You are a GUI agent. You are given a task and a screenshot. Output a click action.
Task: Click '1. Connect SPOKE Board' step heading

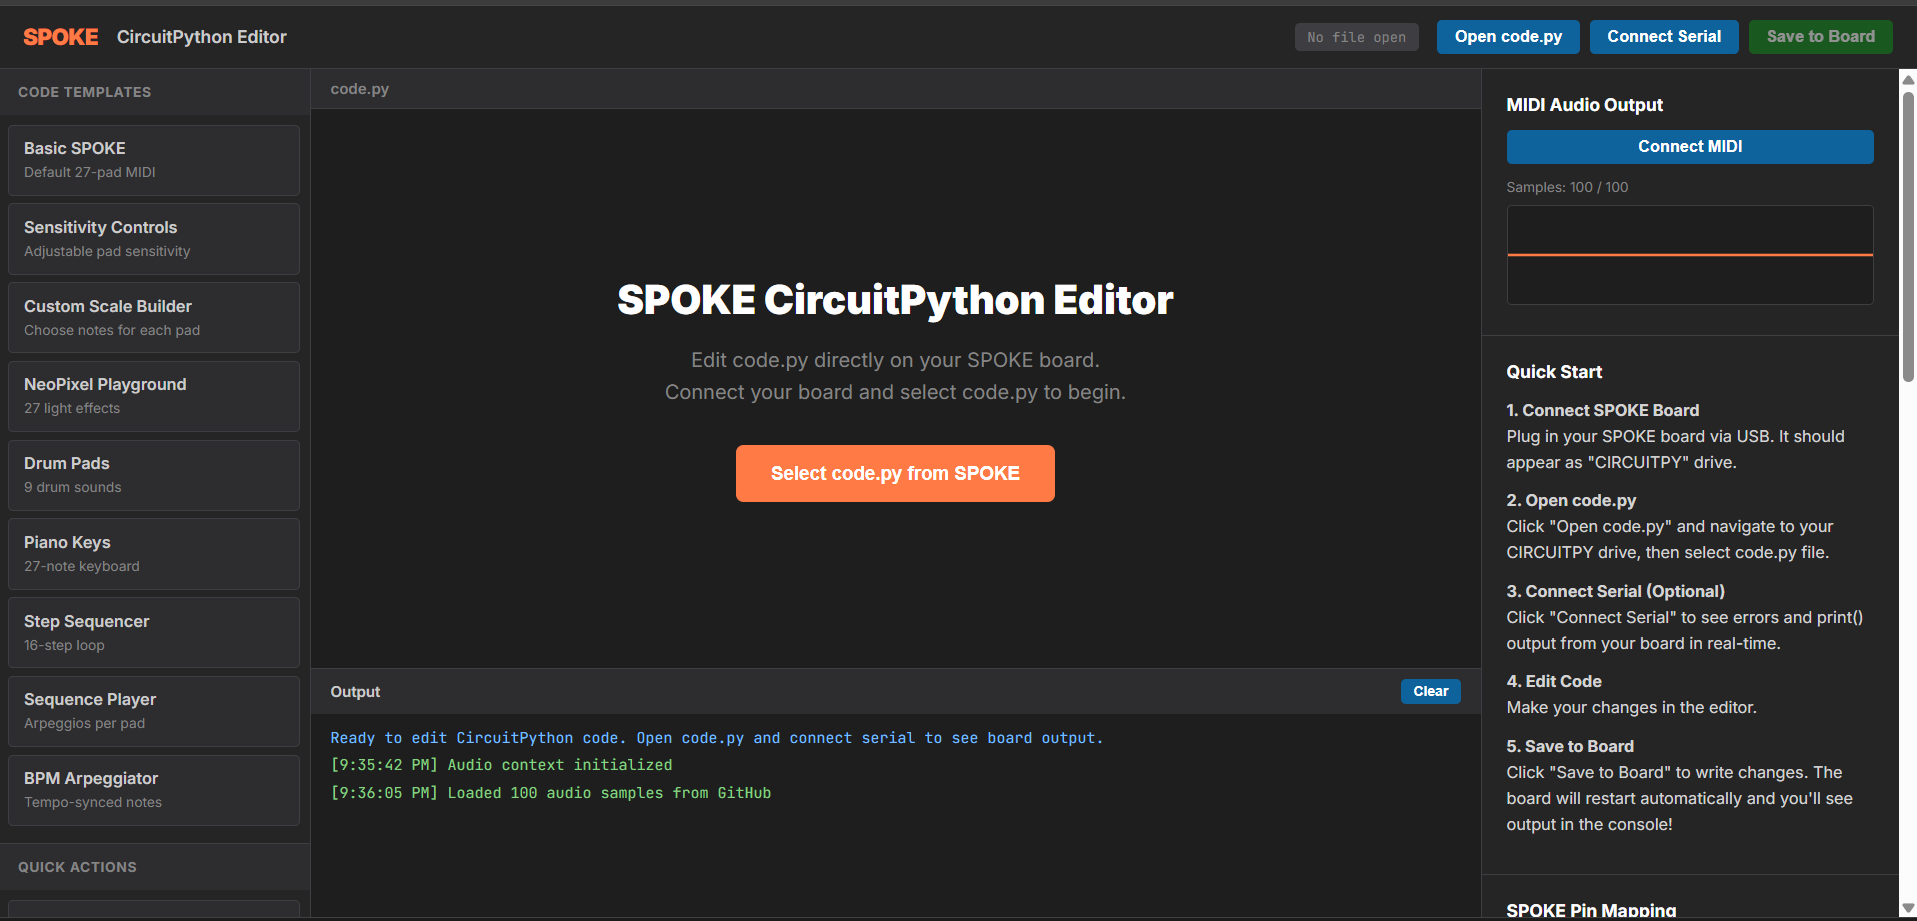(1603, 410)
